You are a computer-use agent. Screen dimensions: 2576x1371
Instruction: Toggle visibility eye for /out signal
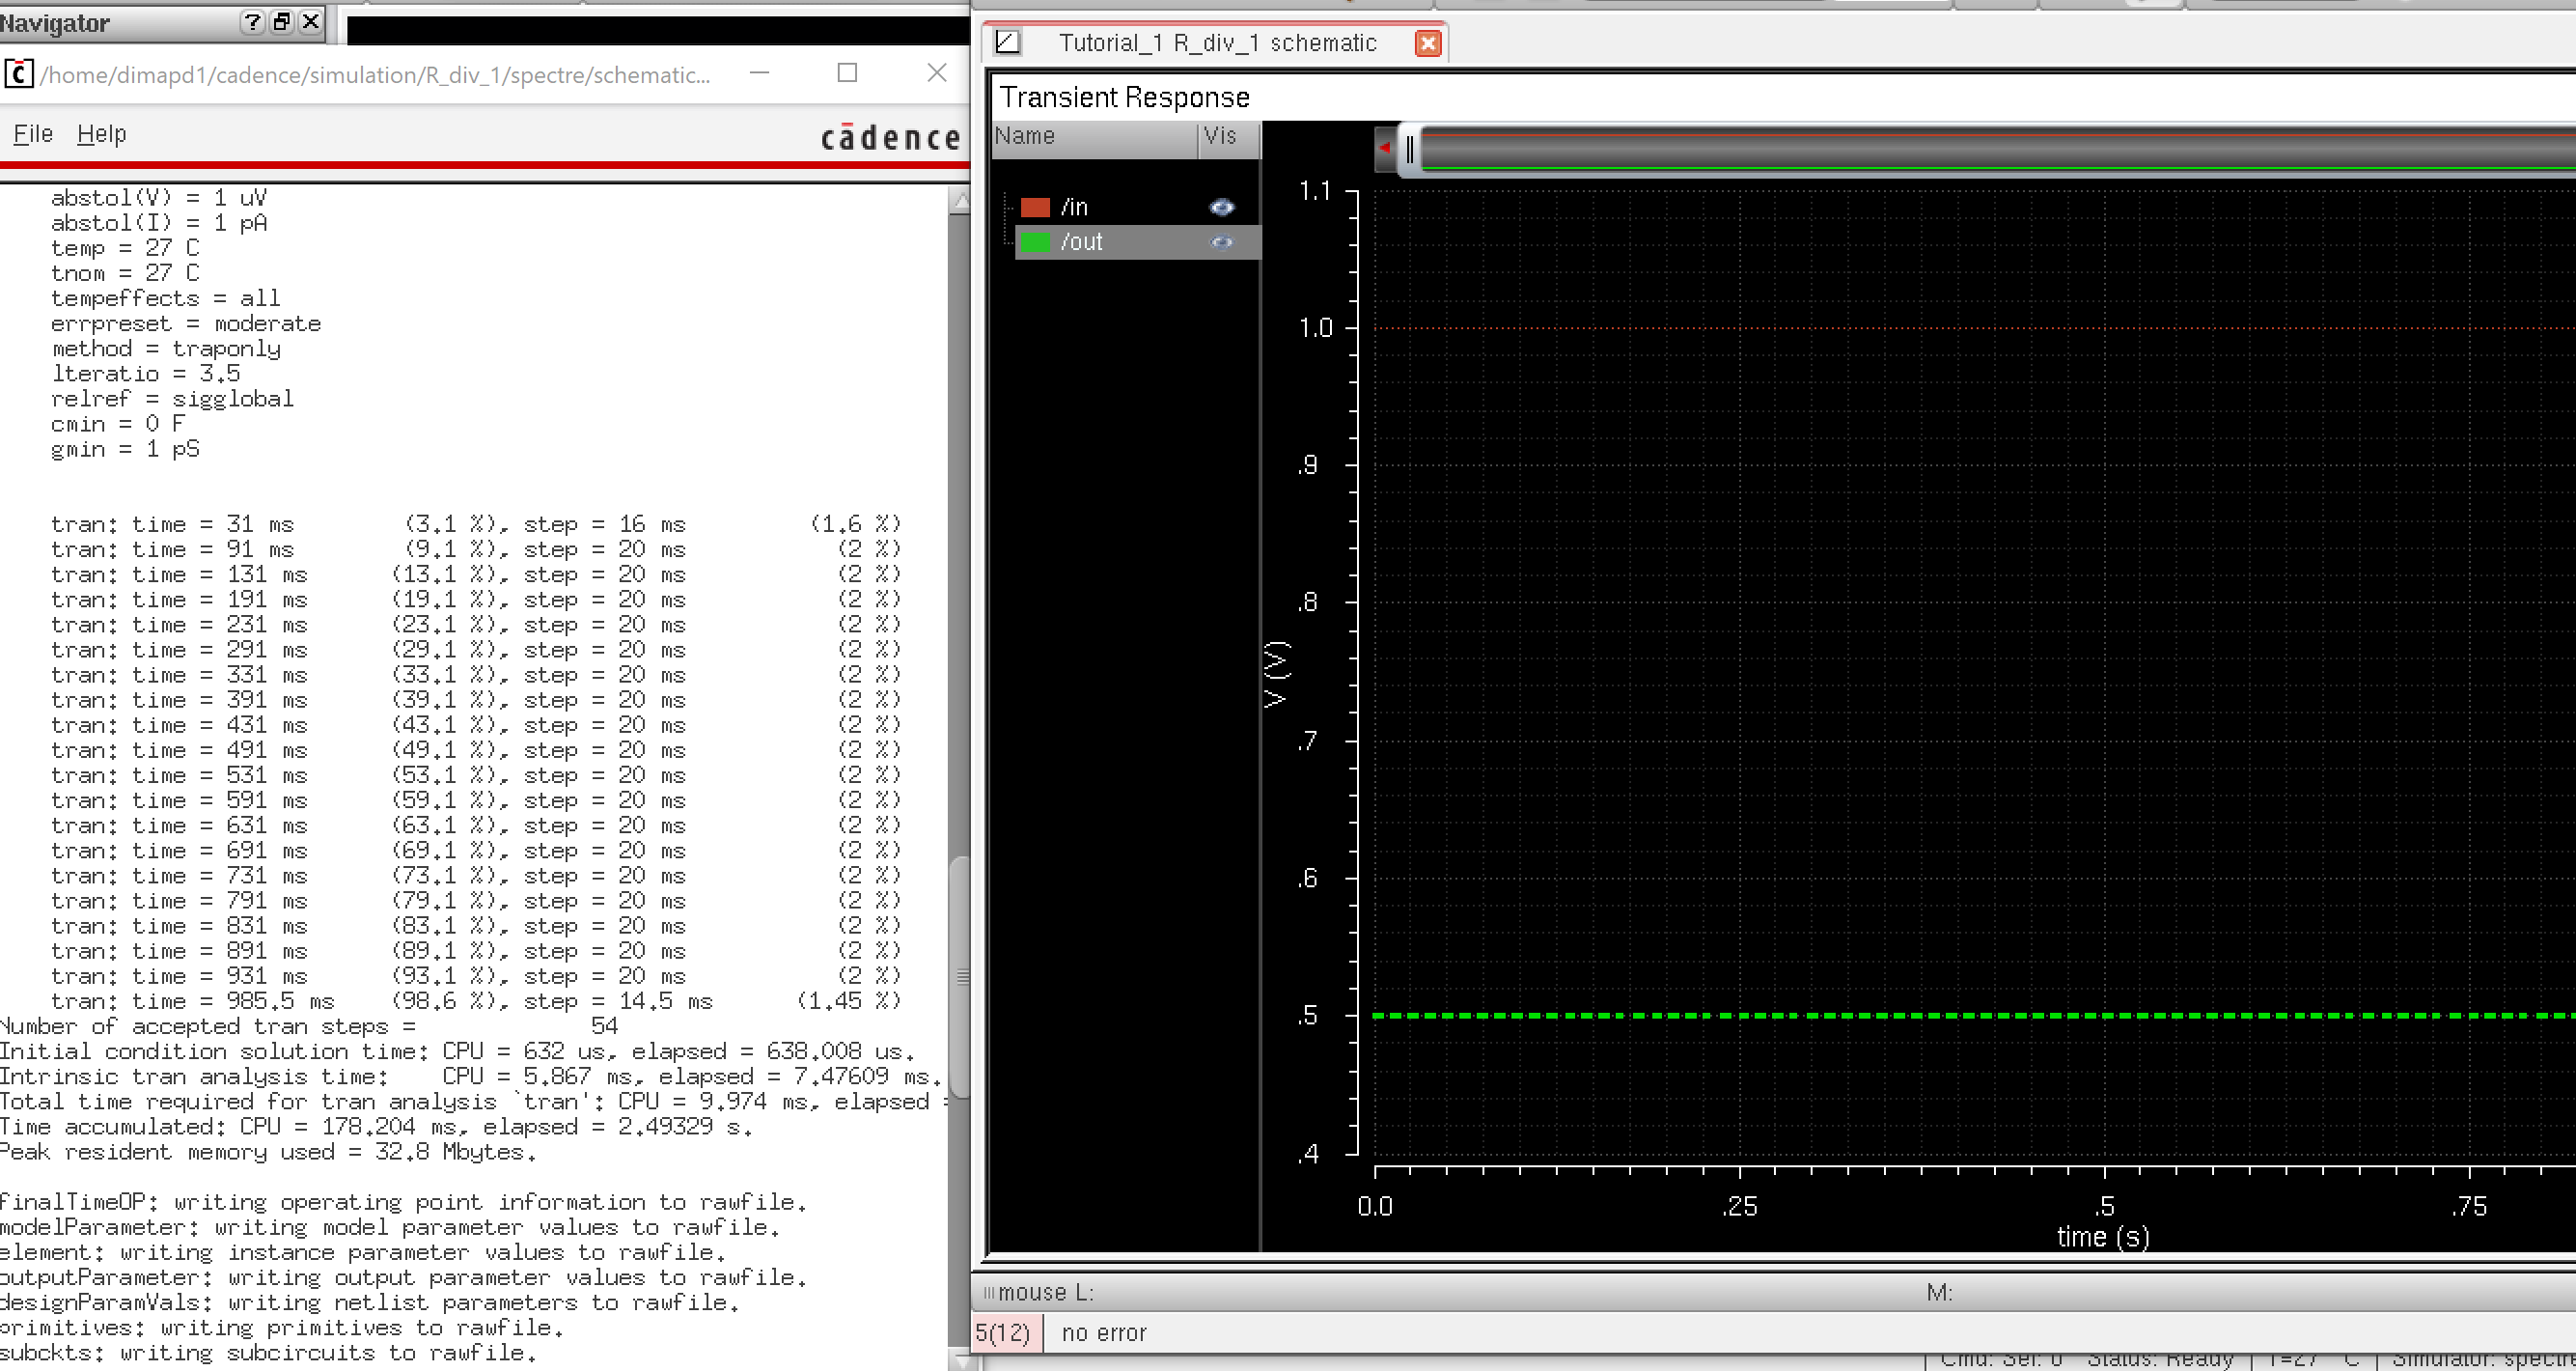[x=1221, y=242]
